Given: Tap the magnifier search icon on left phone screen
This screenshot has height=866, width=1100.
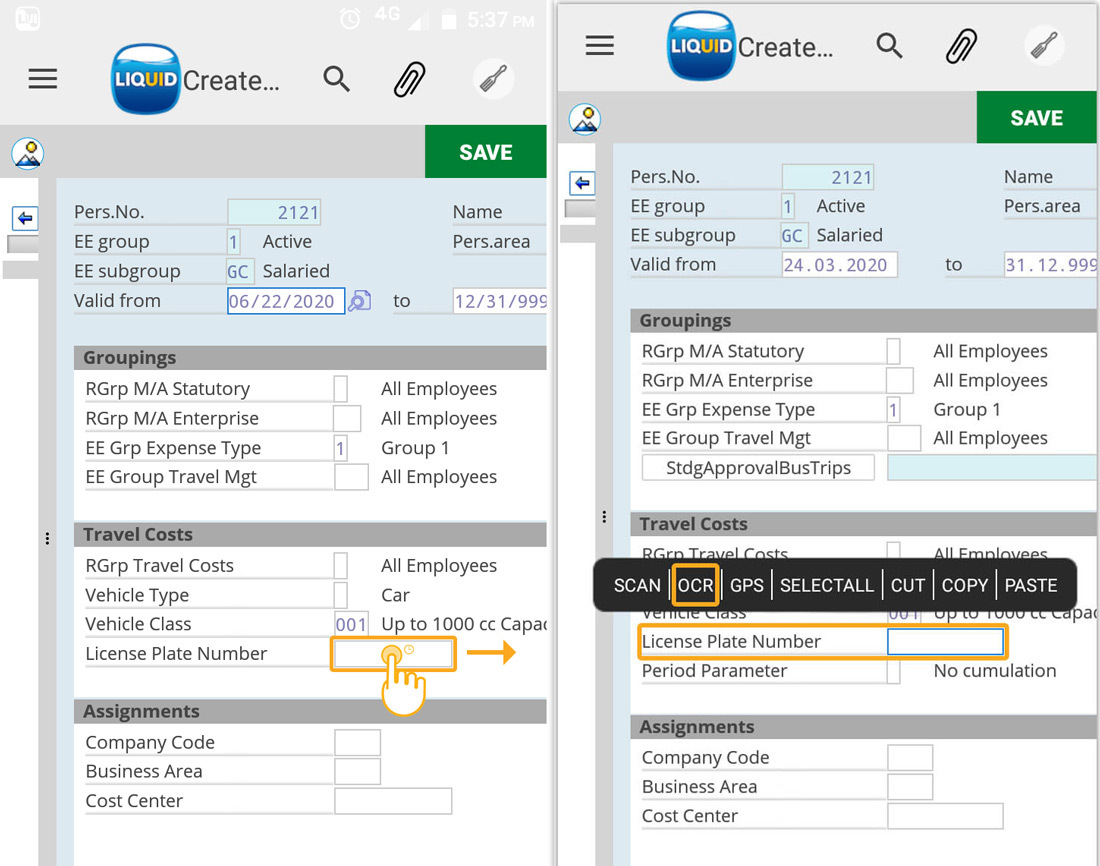Looking at the screenshot, I should point(337,79).
